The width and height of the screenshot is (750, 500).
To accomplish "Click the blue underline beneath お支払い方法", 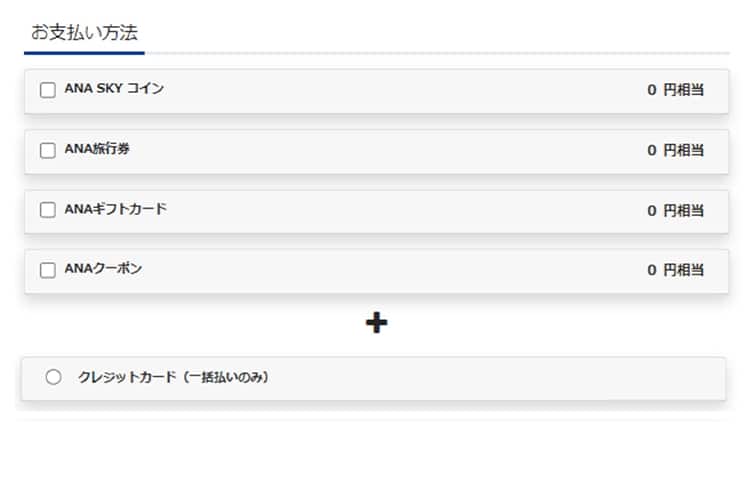I will [84, 52].
